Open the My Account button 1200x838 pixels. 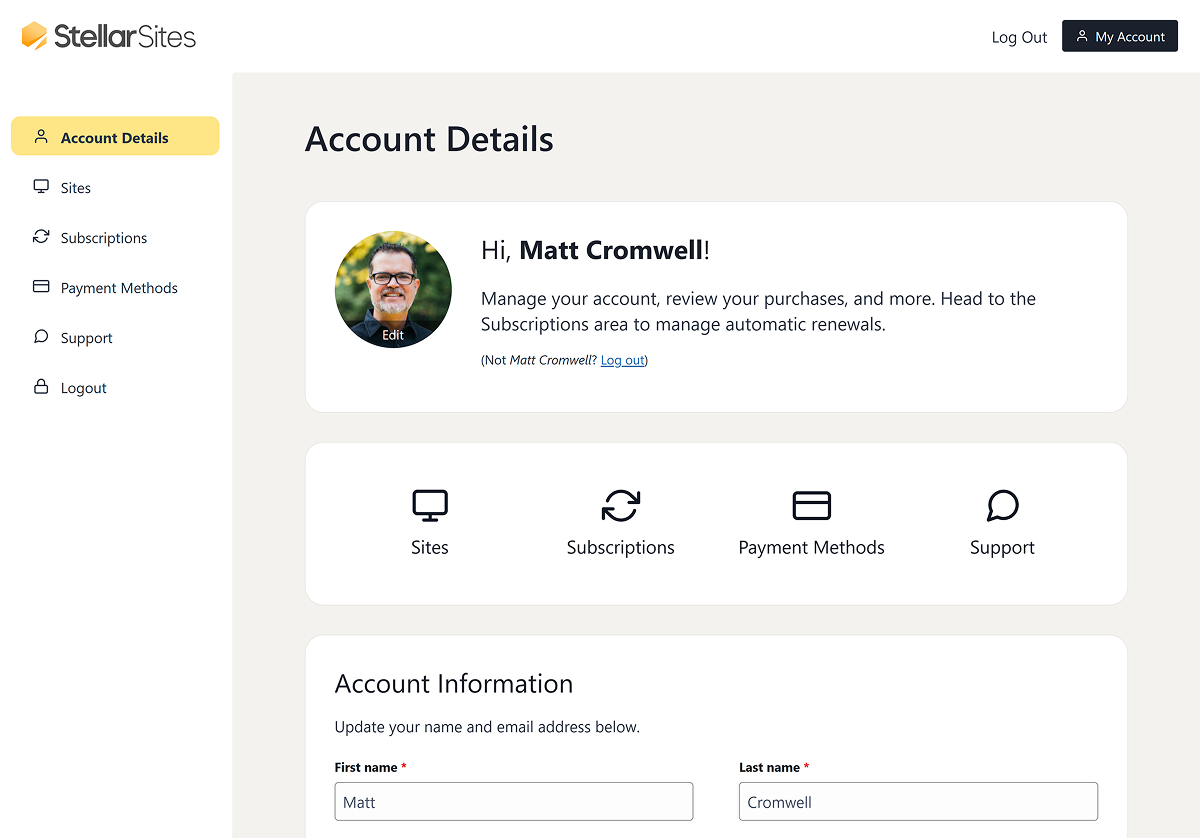pos(1119,35)
